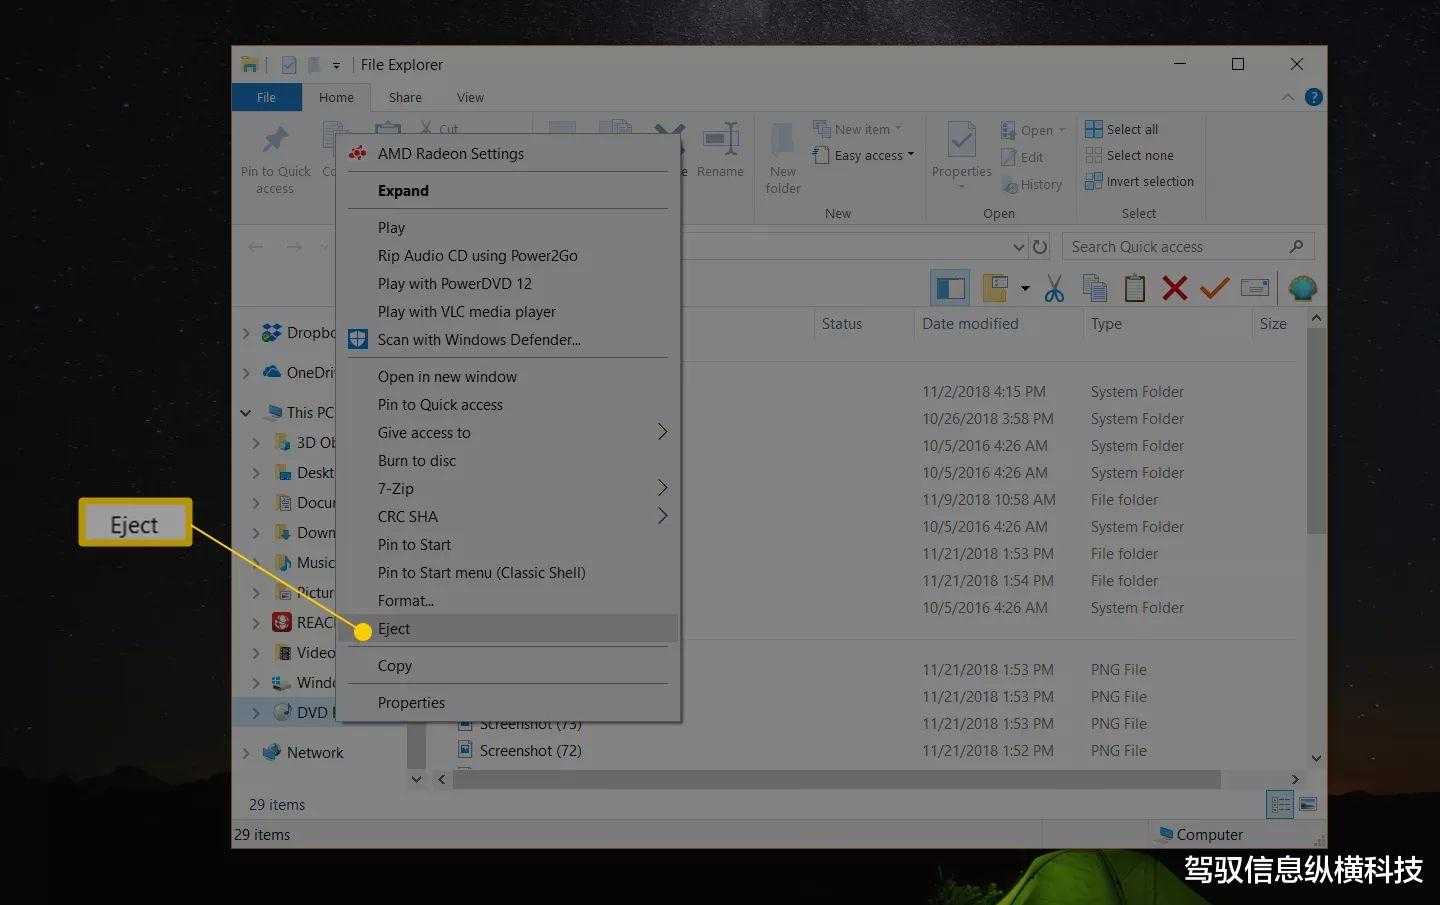Click the red X Delete toolbar icon
The image size is (1440, 905).
tap(1175, 289)
